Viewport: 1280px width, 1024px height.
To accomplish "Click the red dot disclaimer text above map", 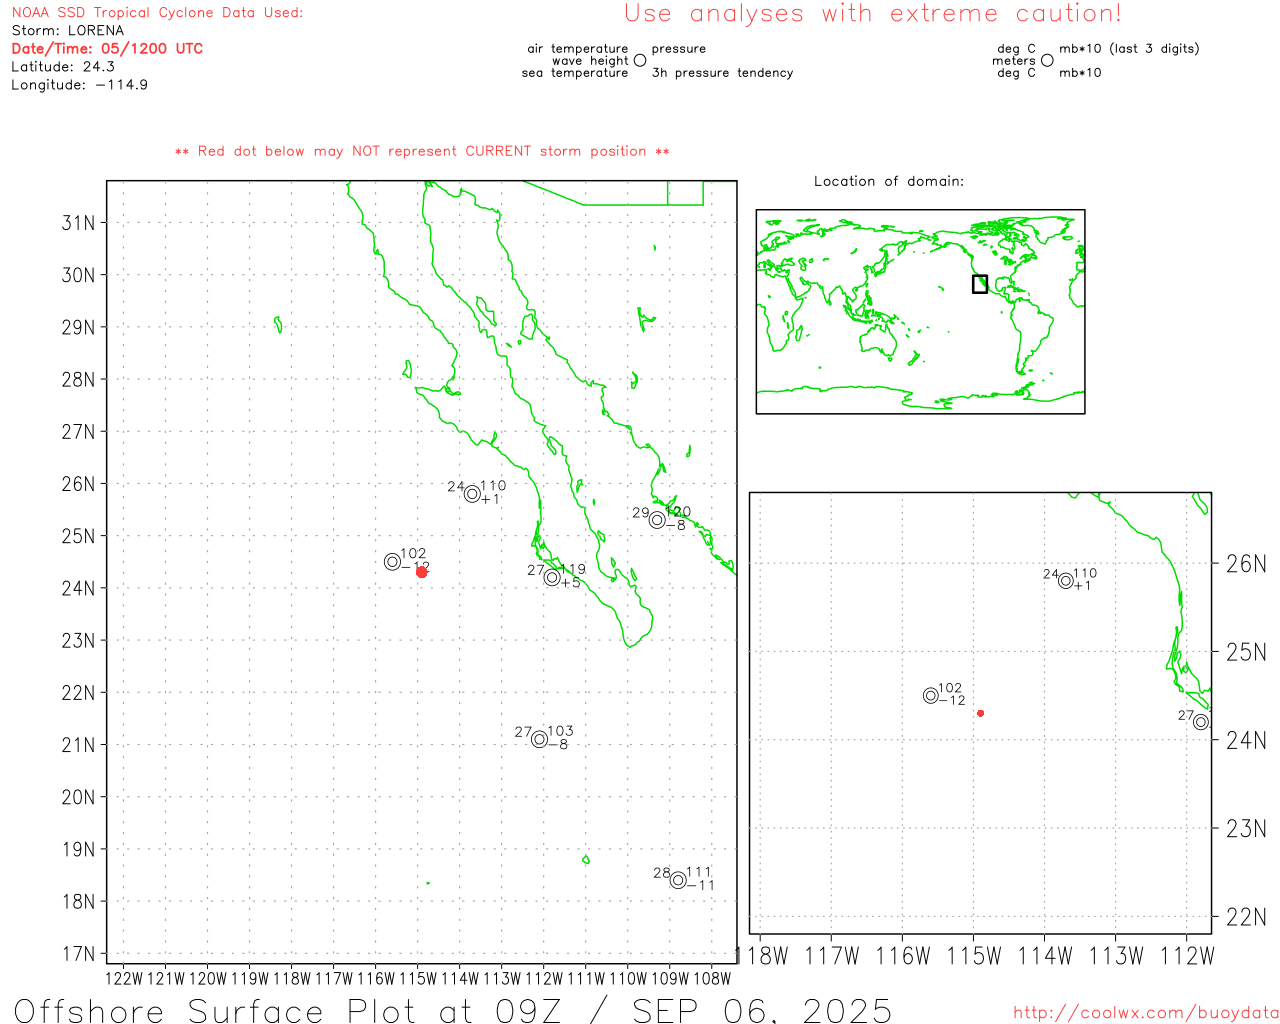I will click(x=422, y=151).
